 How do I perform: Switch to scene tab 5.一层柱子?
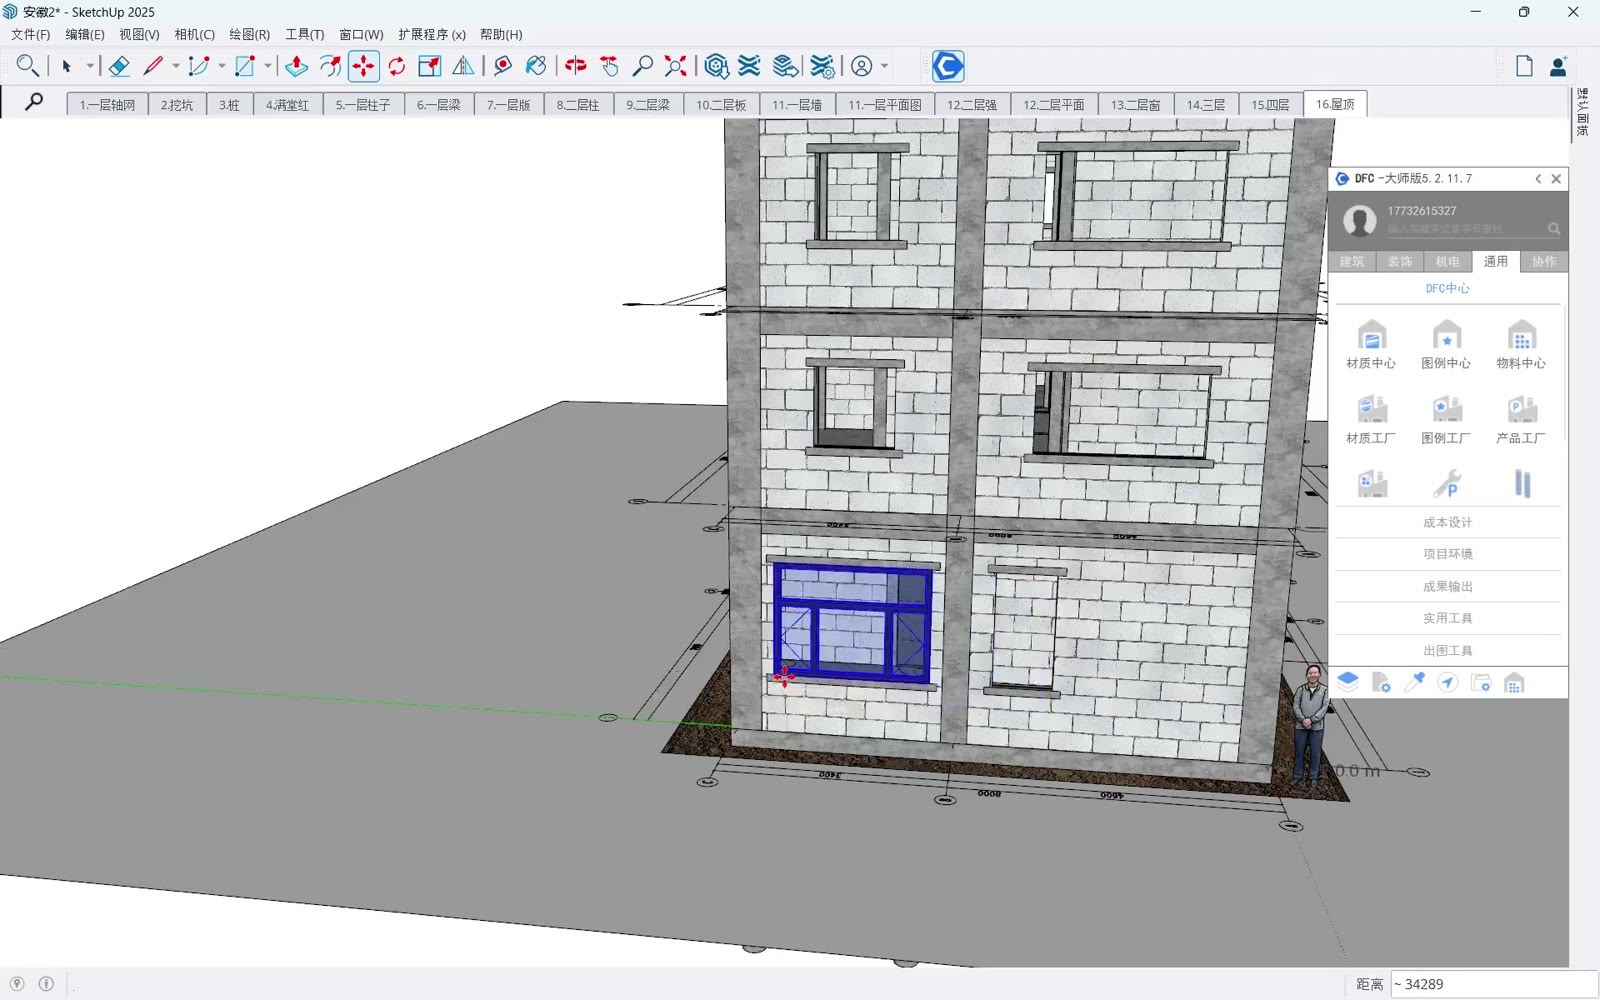363,104
